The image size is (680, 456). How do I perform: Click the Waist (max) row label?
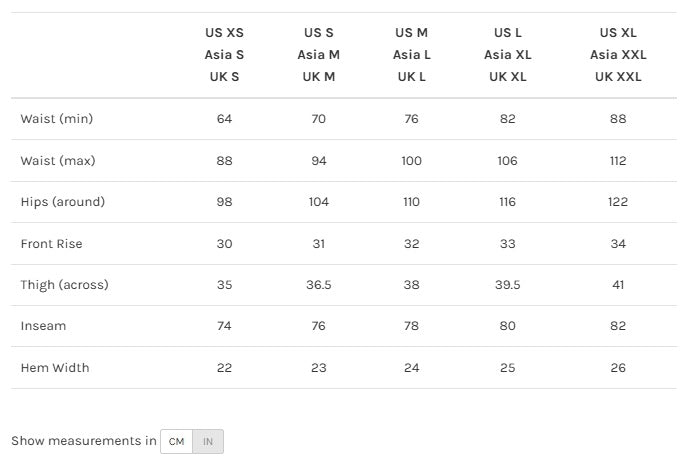pyautogui.click(x=58, y=161)
